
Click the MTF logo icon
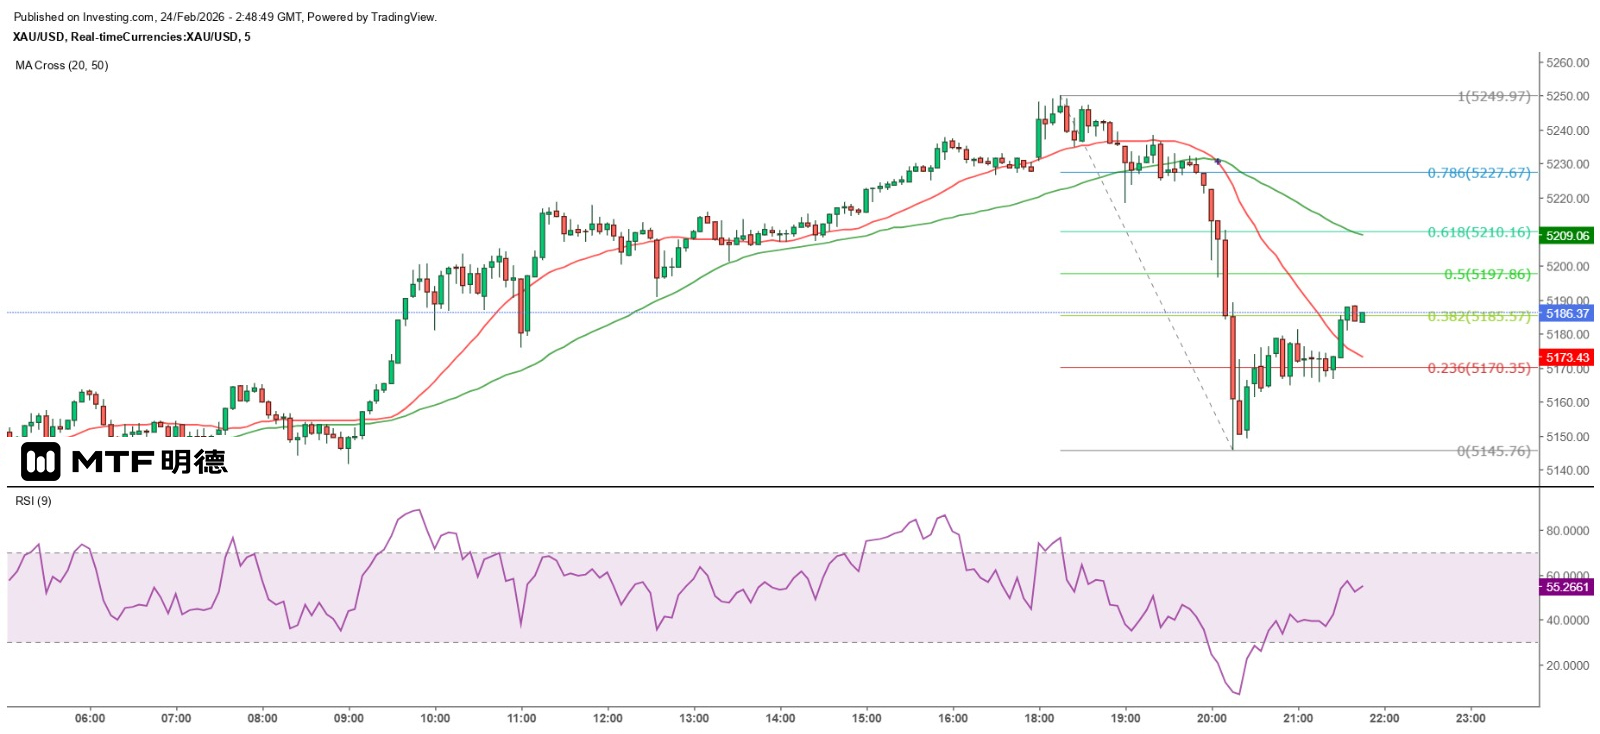click(41, 461)
